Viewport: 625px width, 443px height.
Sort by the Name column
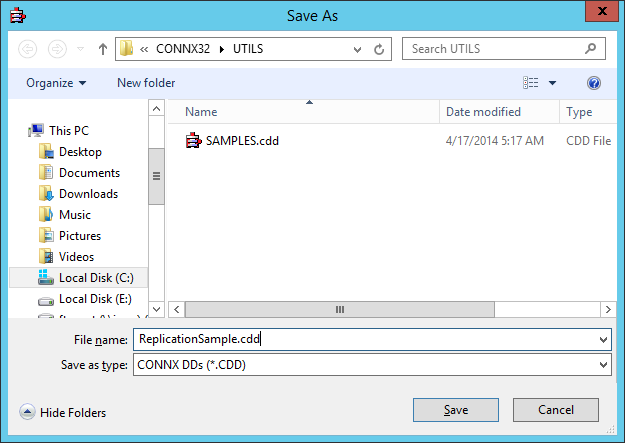(304, 112)
